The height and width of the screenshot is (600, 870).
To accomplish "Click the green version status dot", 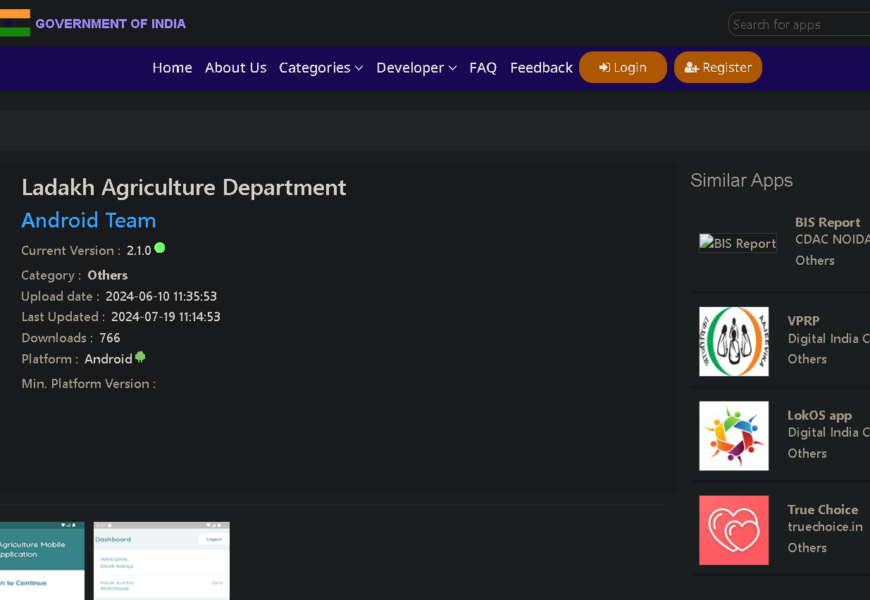I will click(159, 248).
